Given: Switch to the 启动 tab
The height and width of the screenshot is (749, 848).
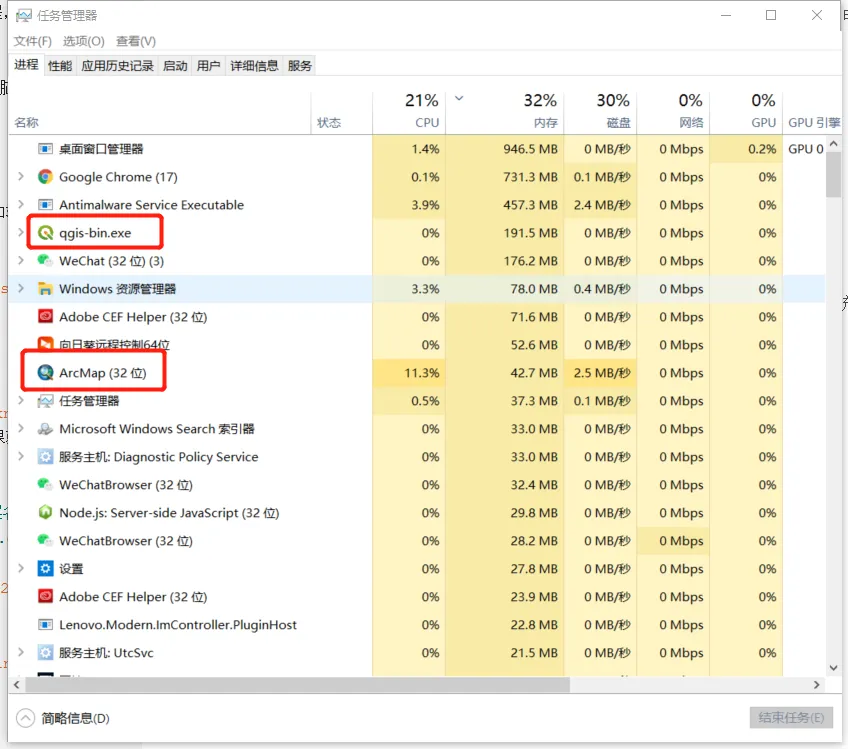Looking at the screenshot, I should pos(175,66).
